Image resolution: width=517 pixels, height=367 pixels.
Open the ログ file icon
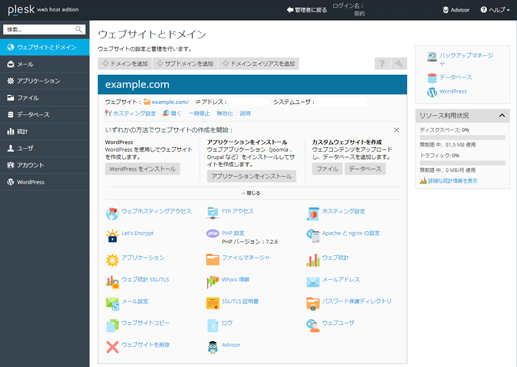click(213, 325)
